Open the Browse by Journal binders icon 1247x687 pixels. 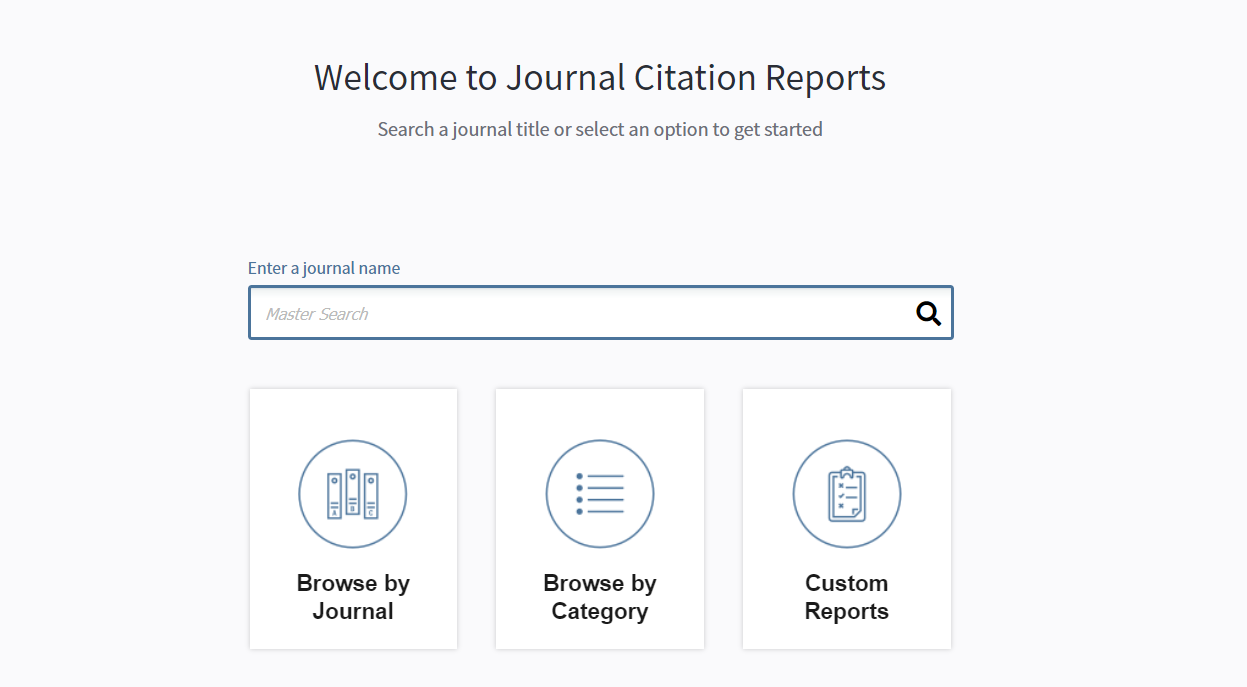[x=352, y=494]
